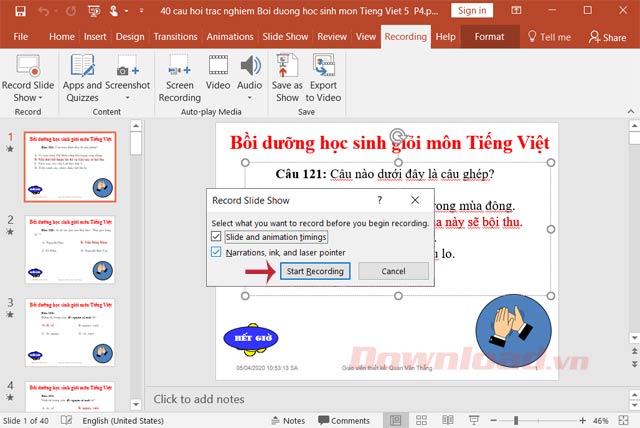This screenshot has height=428, width=640.
Task: Open the Comments pane in status bar
Action: [344, 421]
